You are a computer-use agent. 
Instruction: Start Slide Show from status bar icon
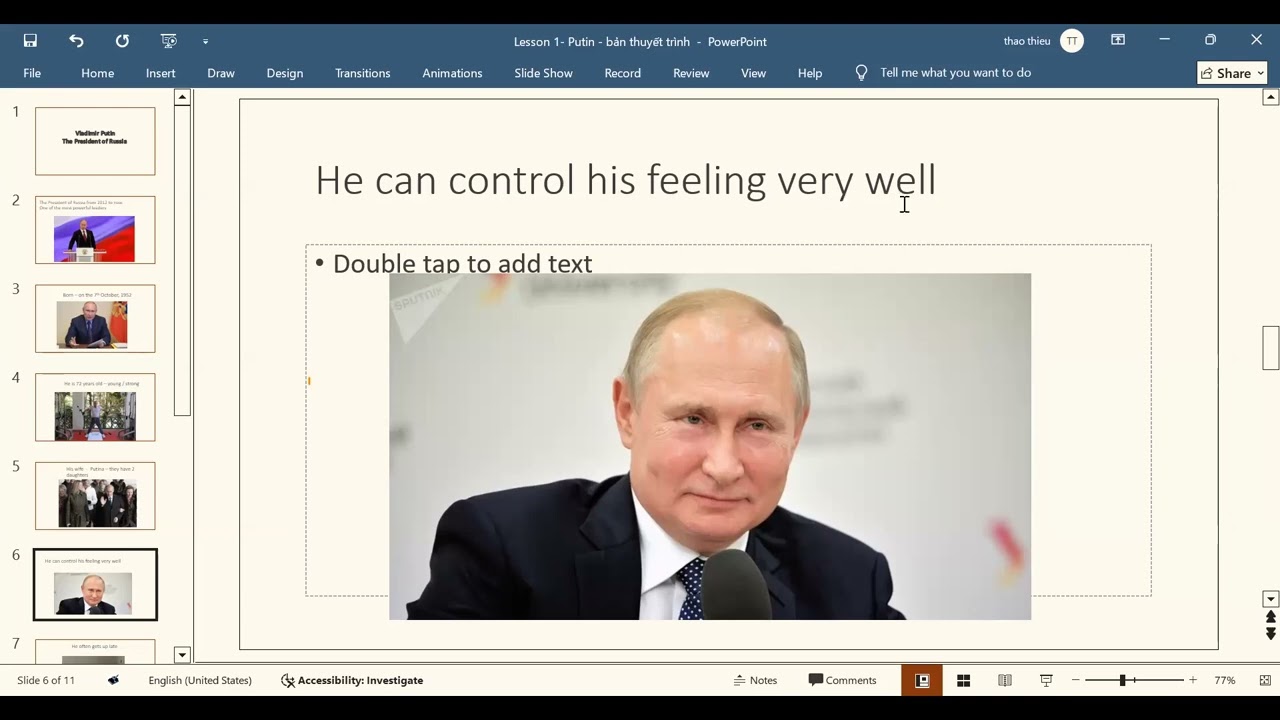tap(1046, 680)
